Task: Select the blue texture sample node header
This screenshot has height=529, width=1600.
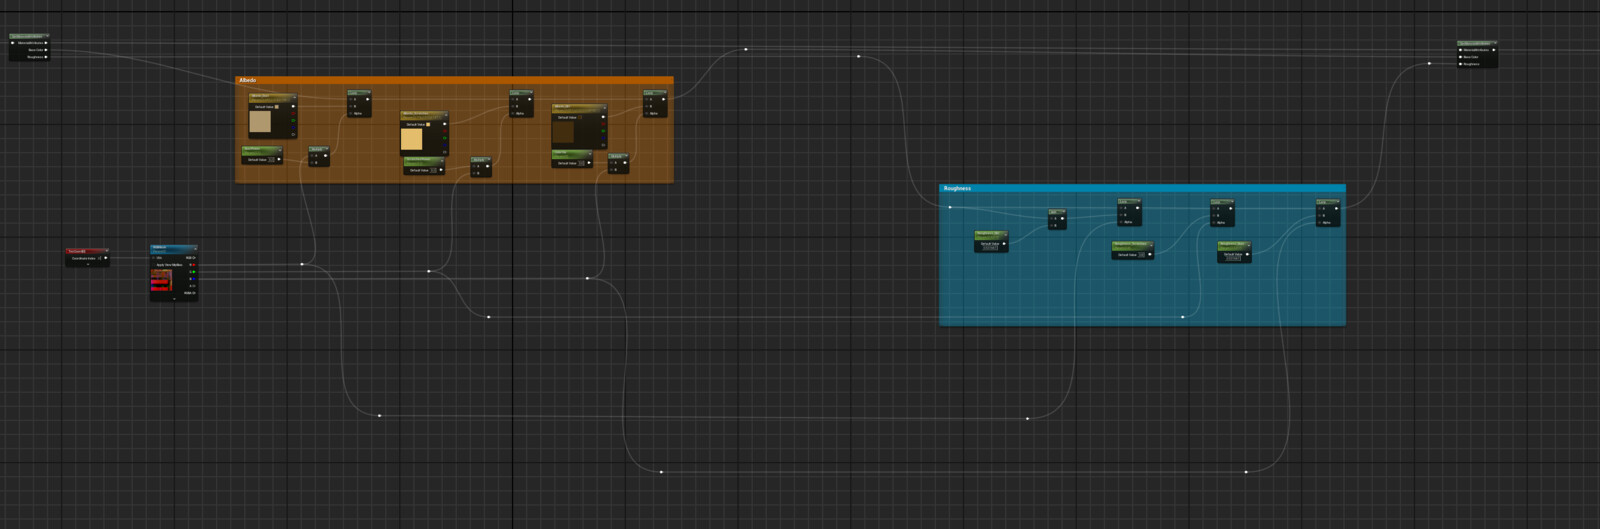Action: pyautogui.click(x=174, y=248)
